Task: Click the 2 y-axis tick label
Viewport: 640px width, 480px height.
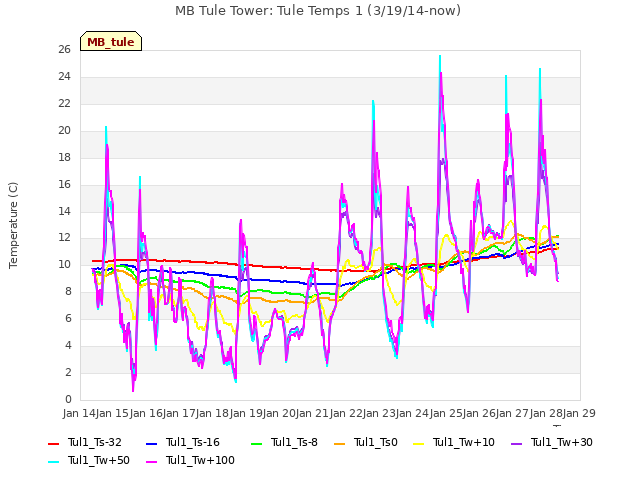Action: point(68,372)
